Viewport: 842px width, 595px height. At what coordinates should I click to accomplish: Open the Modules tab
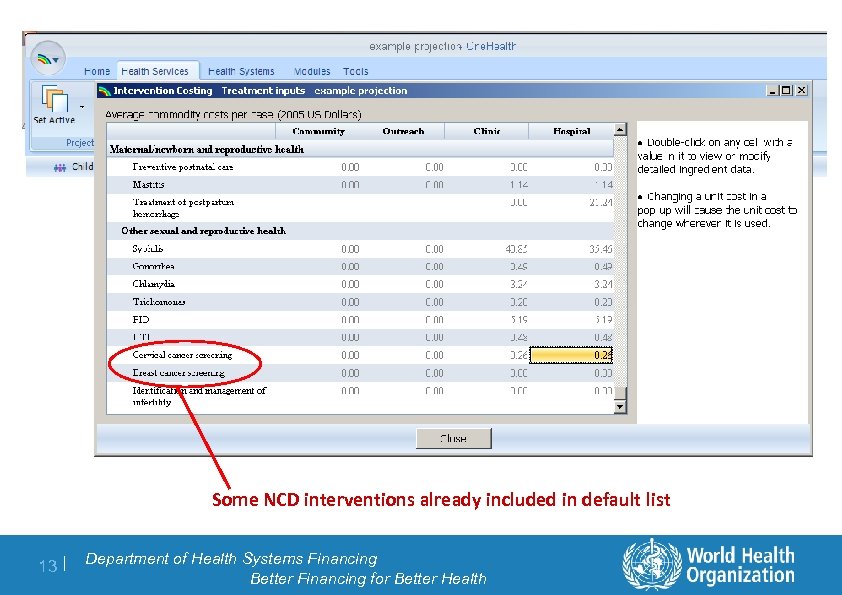click(313, 70)
